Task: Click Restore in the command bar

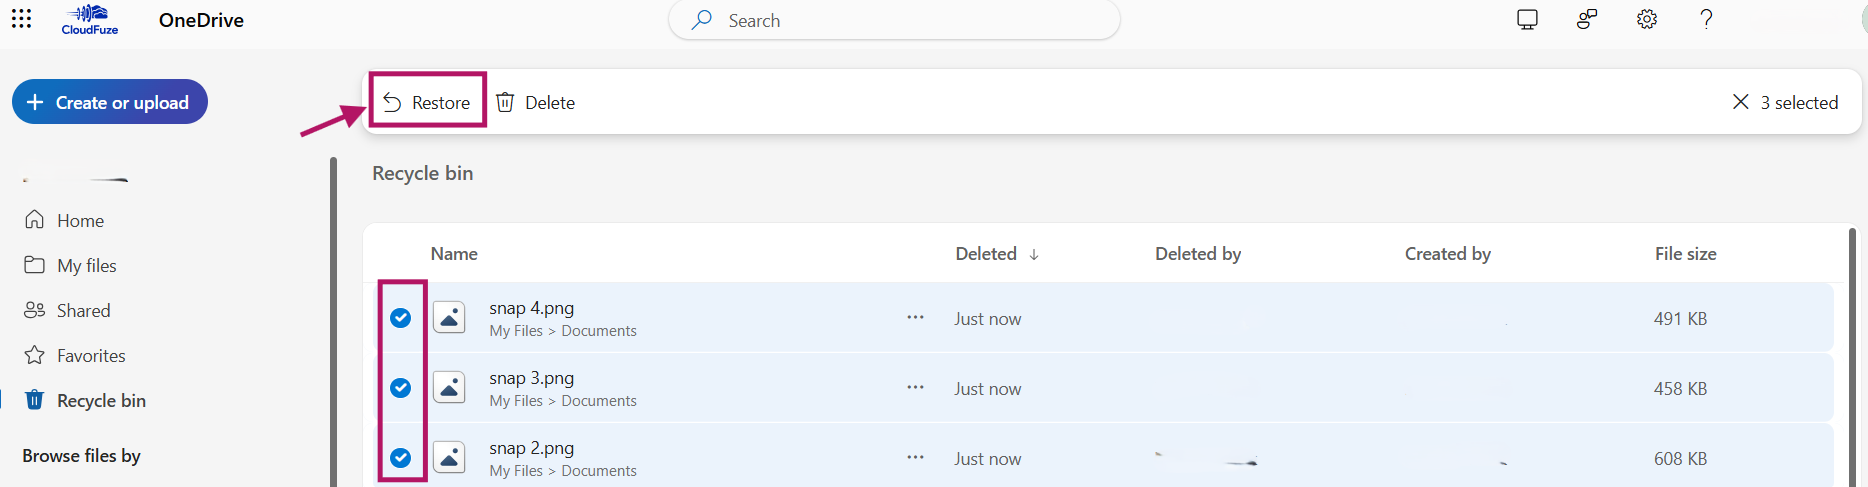Action: pos(427,102)
